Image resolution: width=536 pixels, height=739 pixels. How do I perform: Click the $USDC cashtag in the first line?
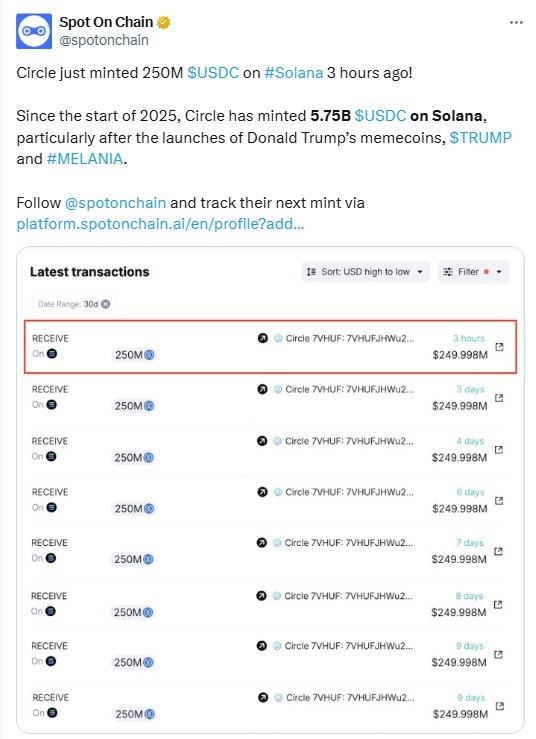(x=213, y=73)
